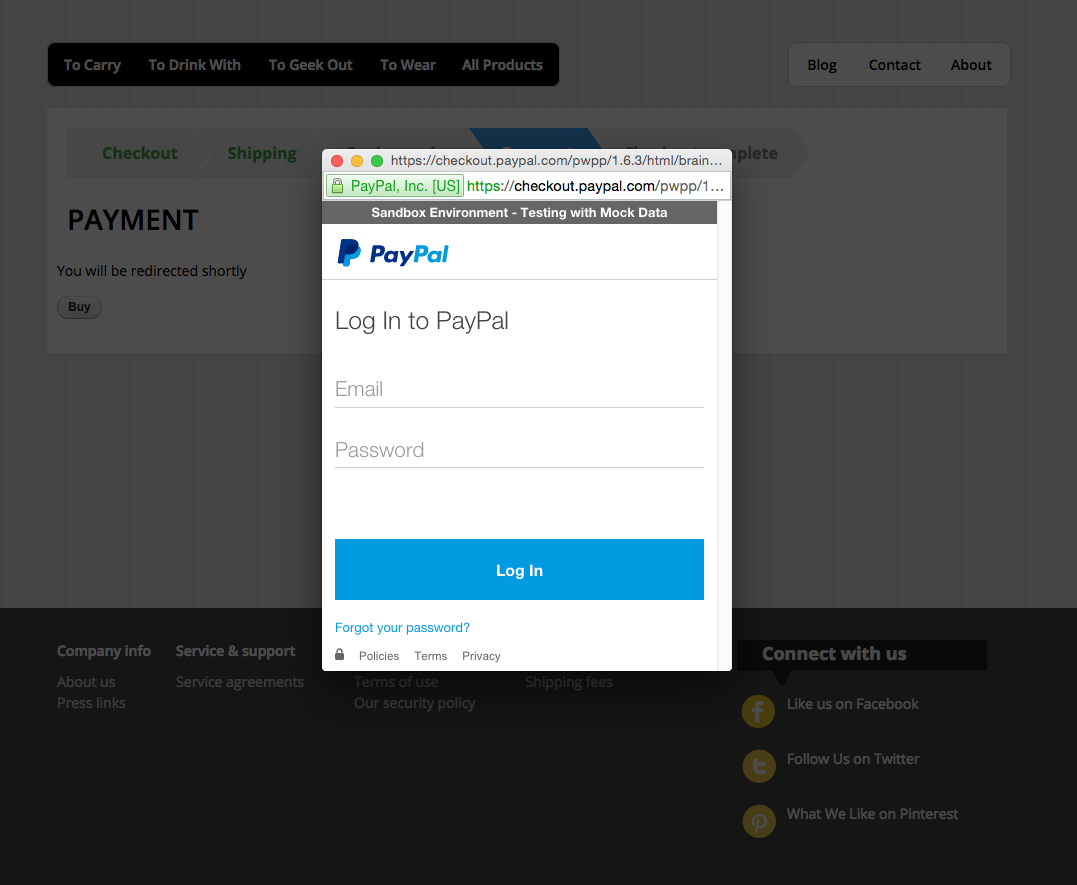1077x885 pixels.
Task: Click the Buy button
Action: (x=79, y=307)
